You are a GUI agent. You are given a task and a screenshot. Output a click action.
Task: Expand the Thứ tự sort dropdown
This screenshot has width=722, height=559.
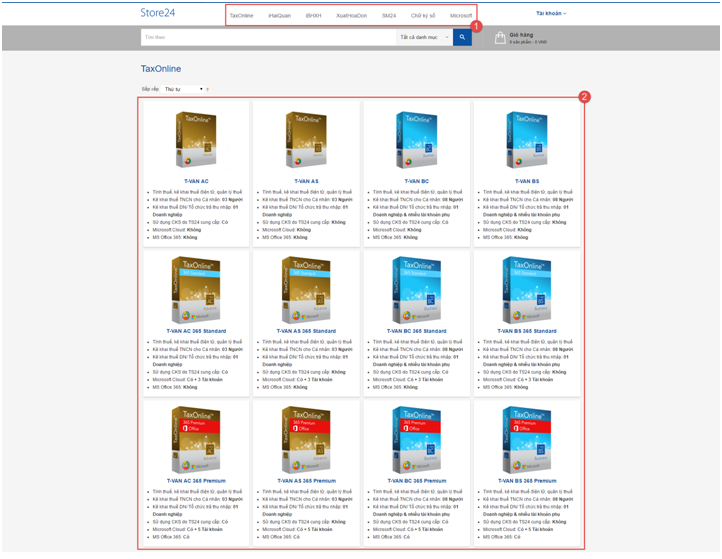[184, 89]
